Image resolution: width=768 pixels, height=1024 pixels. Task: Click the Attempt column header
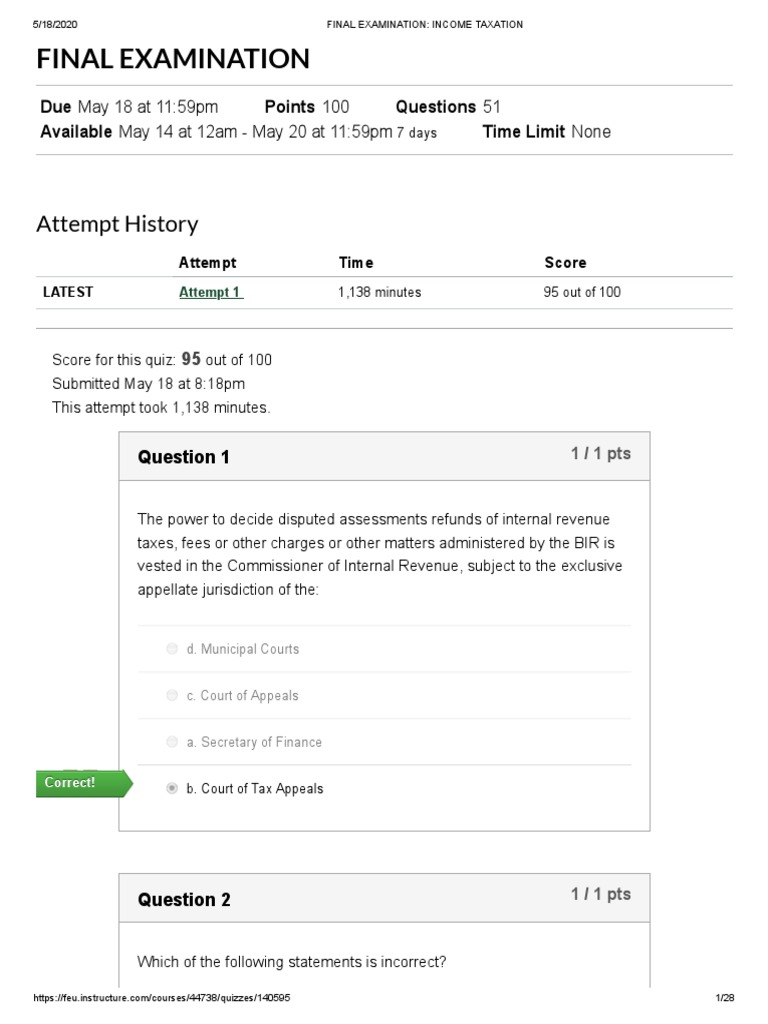[208, 263]
